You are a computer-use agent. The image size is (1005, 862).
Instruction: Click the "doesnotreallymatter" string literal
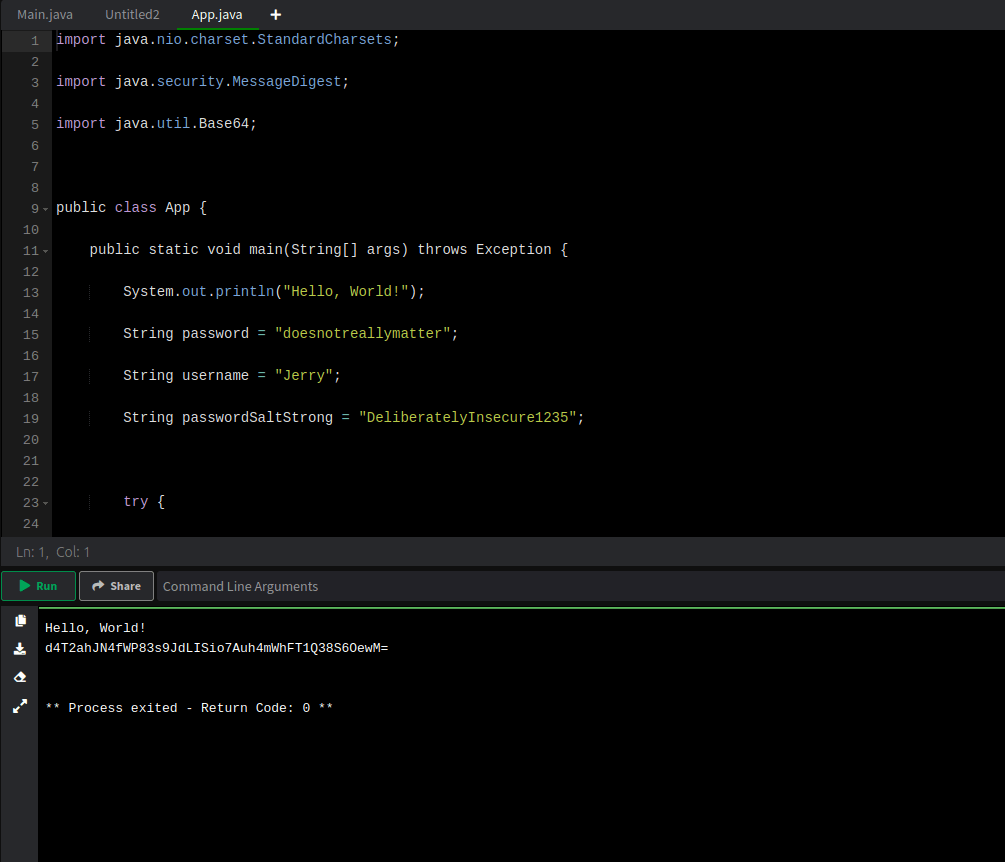[x=362, y=333]
